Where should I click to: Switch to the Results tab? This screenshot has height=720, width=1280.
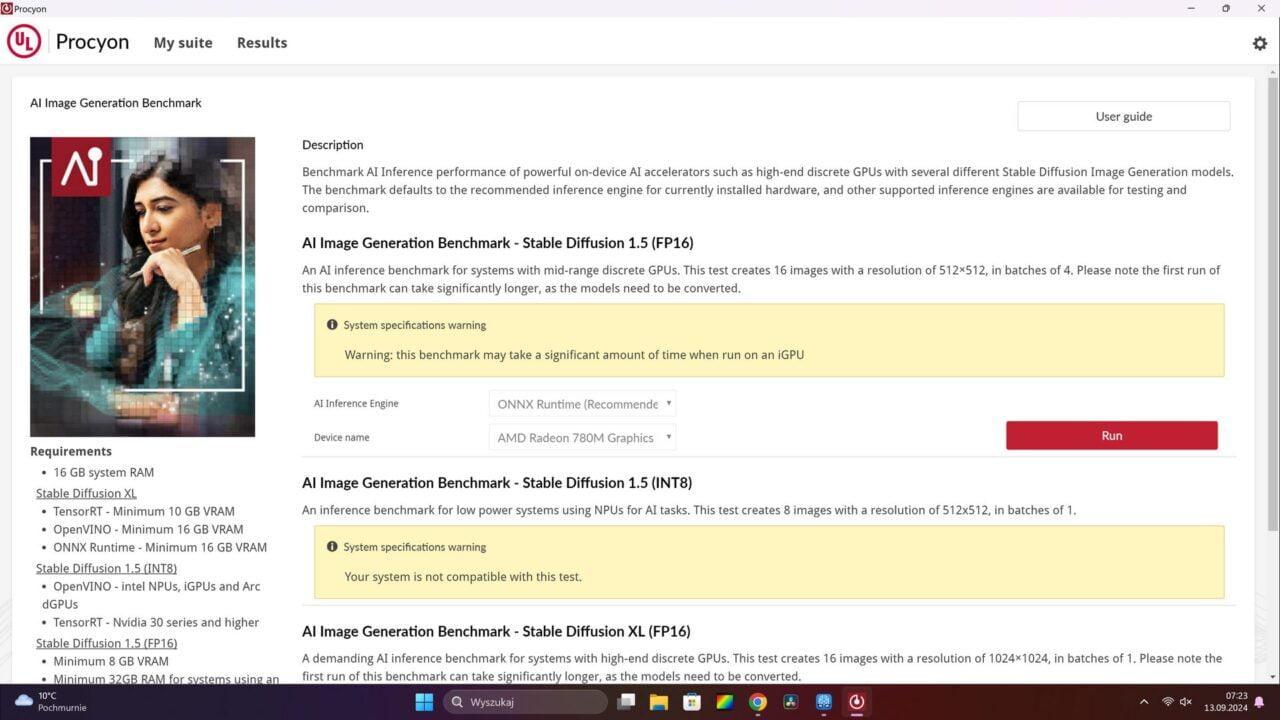(262, 43)
